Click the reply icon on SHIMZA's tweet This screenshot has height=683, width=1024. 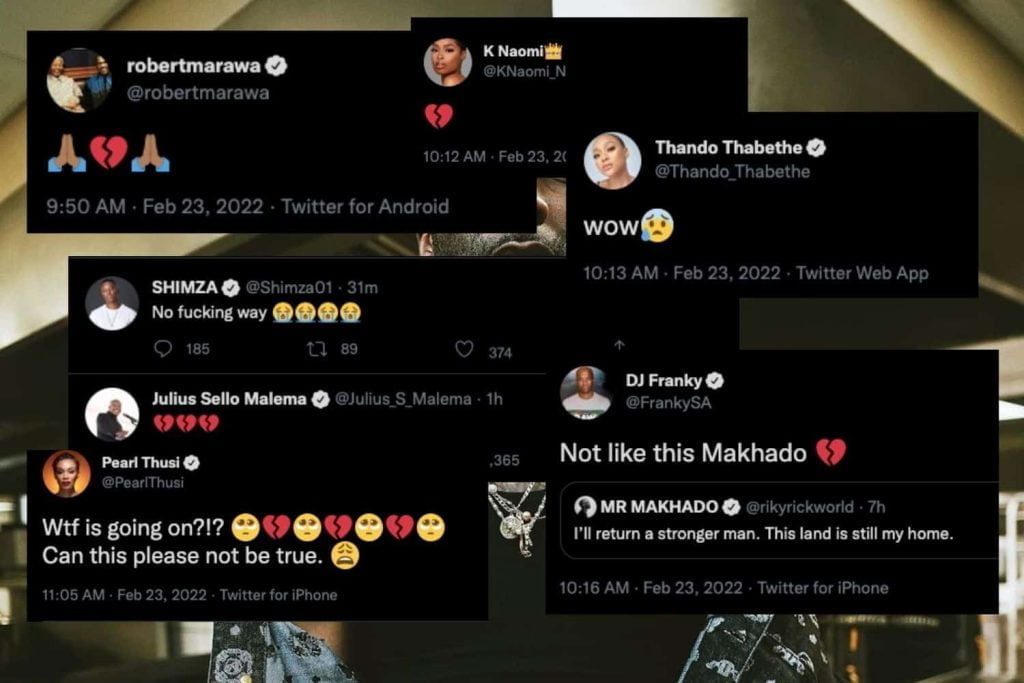coord(163,349)
